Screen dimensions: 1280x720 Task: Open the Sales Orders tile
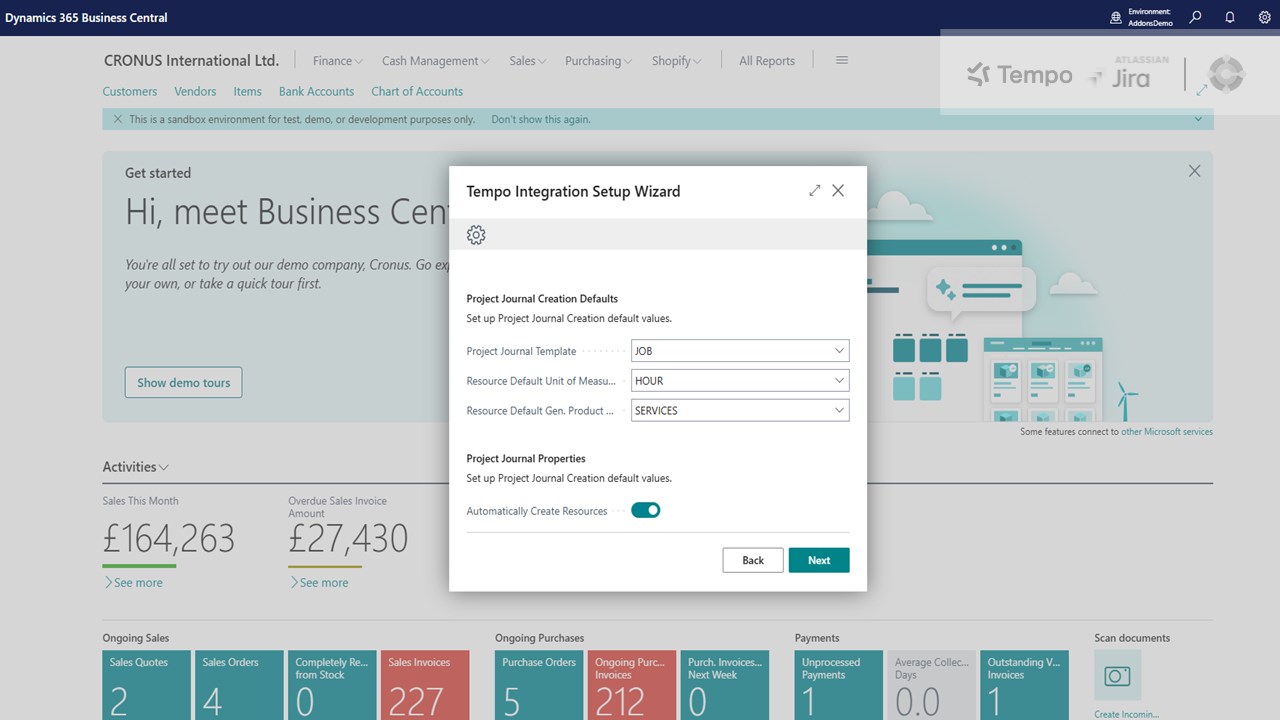240,685
